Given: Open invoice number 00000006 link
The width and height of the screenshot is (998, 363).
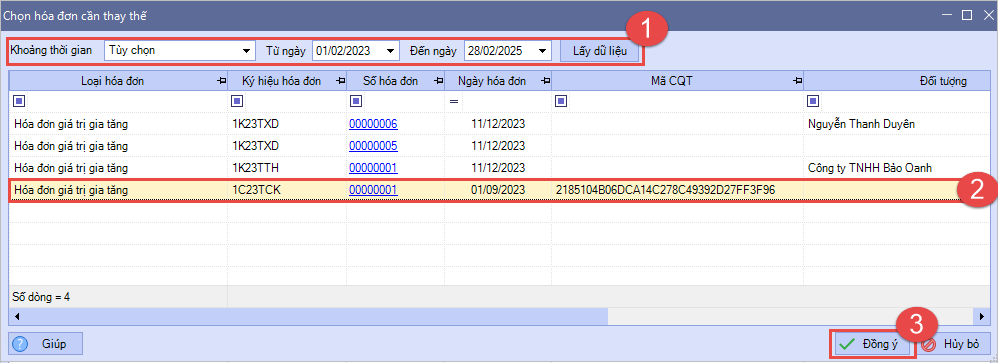Looking at the screenshot, I should 373,124.
